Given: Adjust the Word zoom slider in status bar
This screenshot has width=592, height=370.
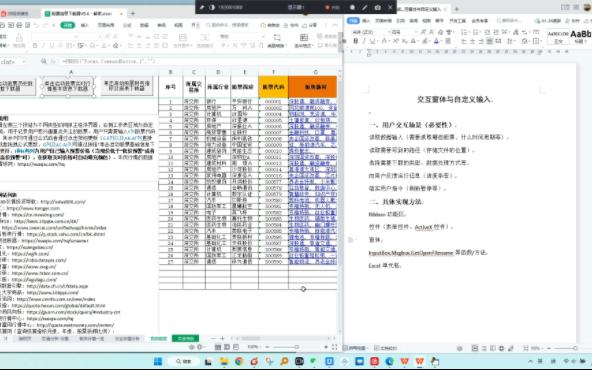Looking at the screenshot, I should [564, 348].
